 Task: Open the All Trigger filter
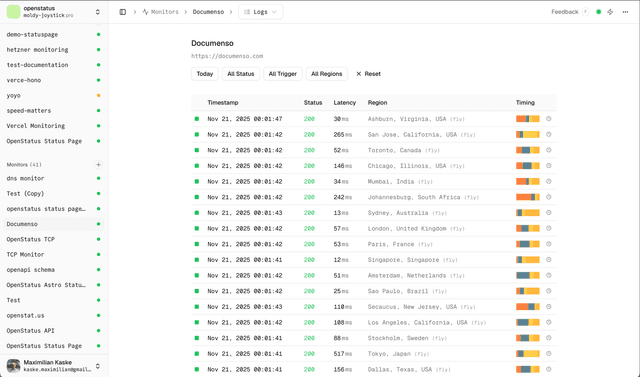(283, 74)
